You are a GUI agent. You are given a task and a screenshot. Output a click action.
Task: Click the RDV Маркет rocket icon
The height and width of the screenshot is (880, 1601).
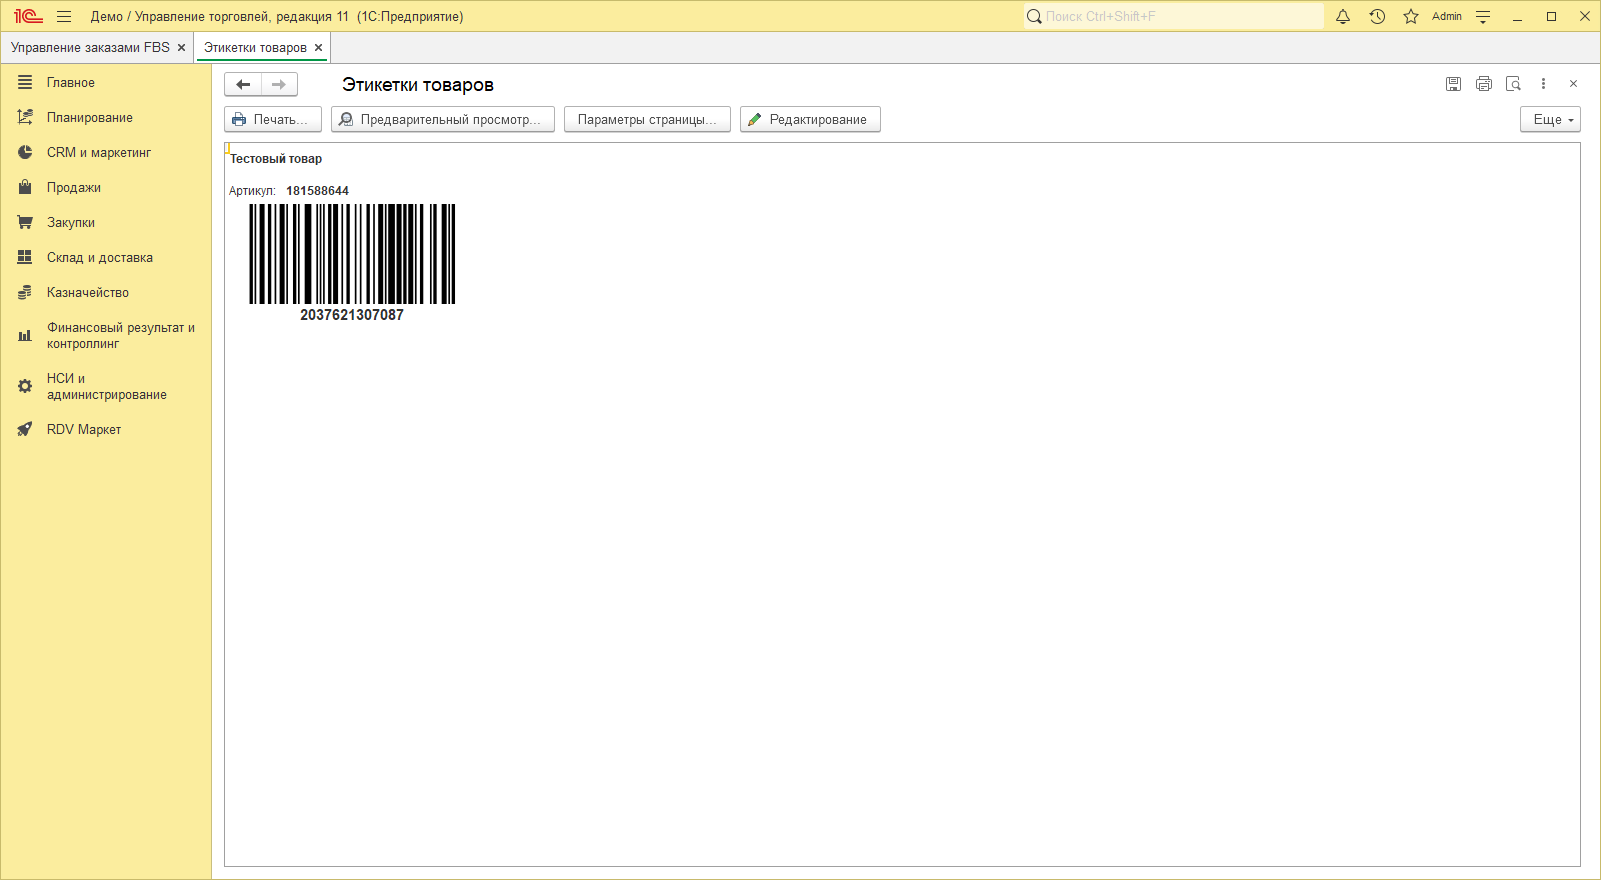point(25,429)
